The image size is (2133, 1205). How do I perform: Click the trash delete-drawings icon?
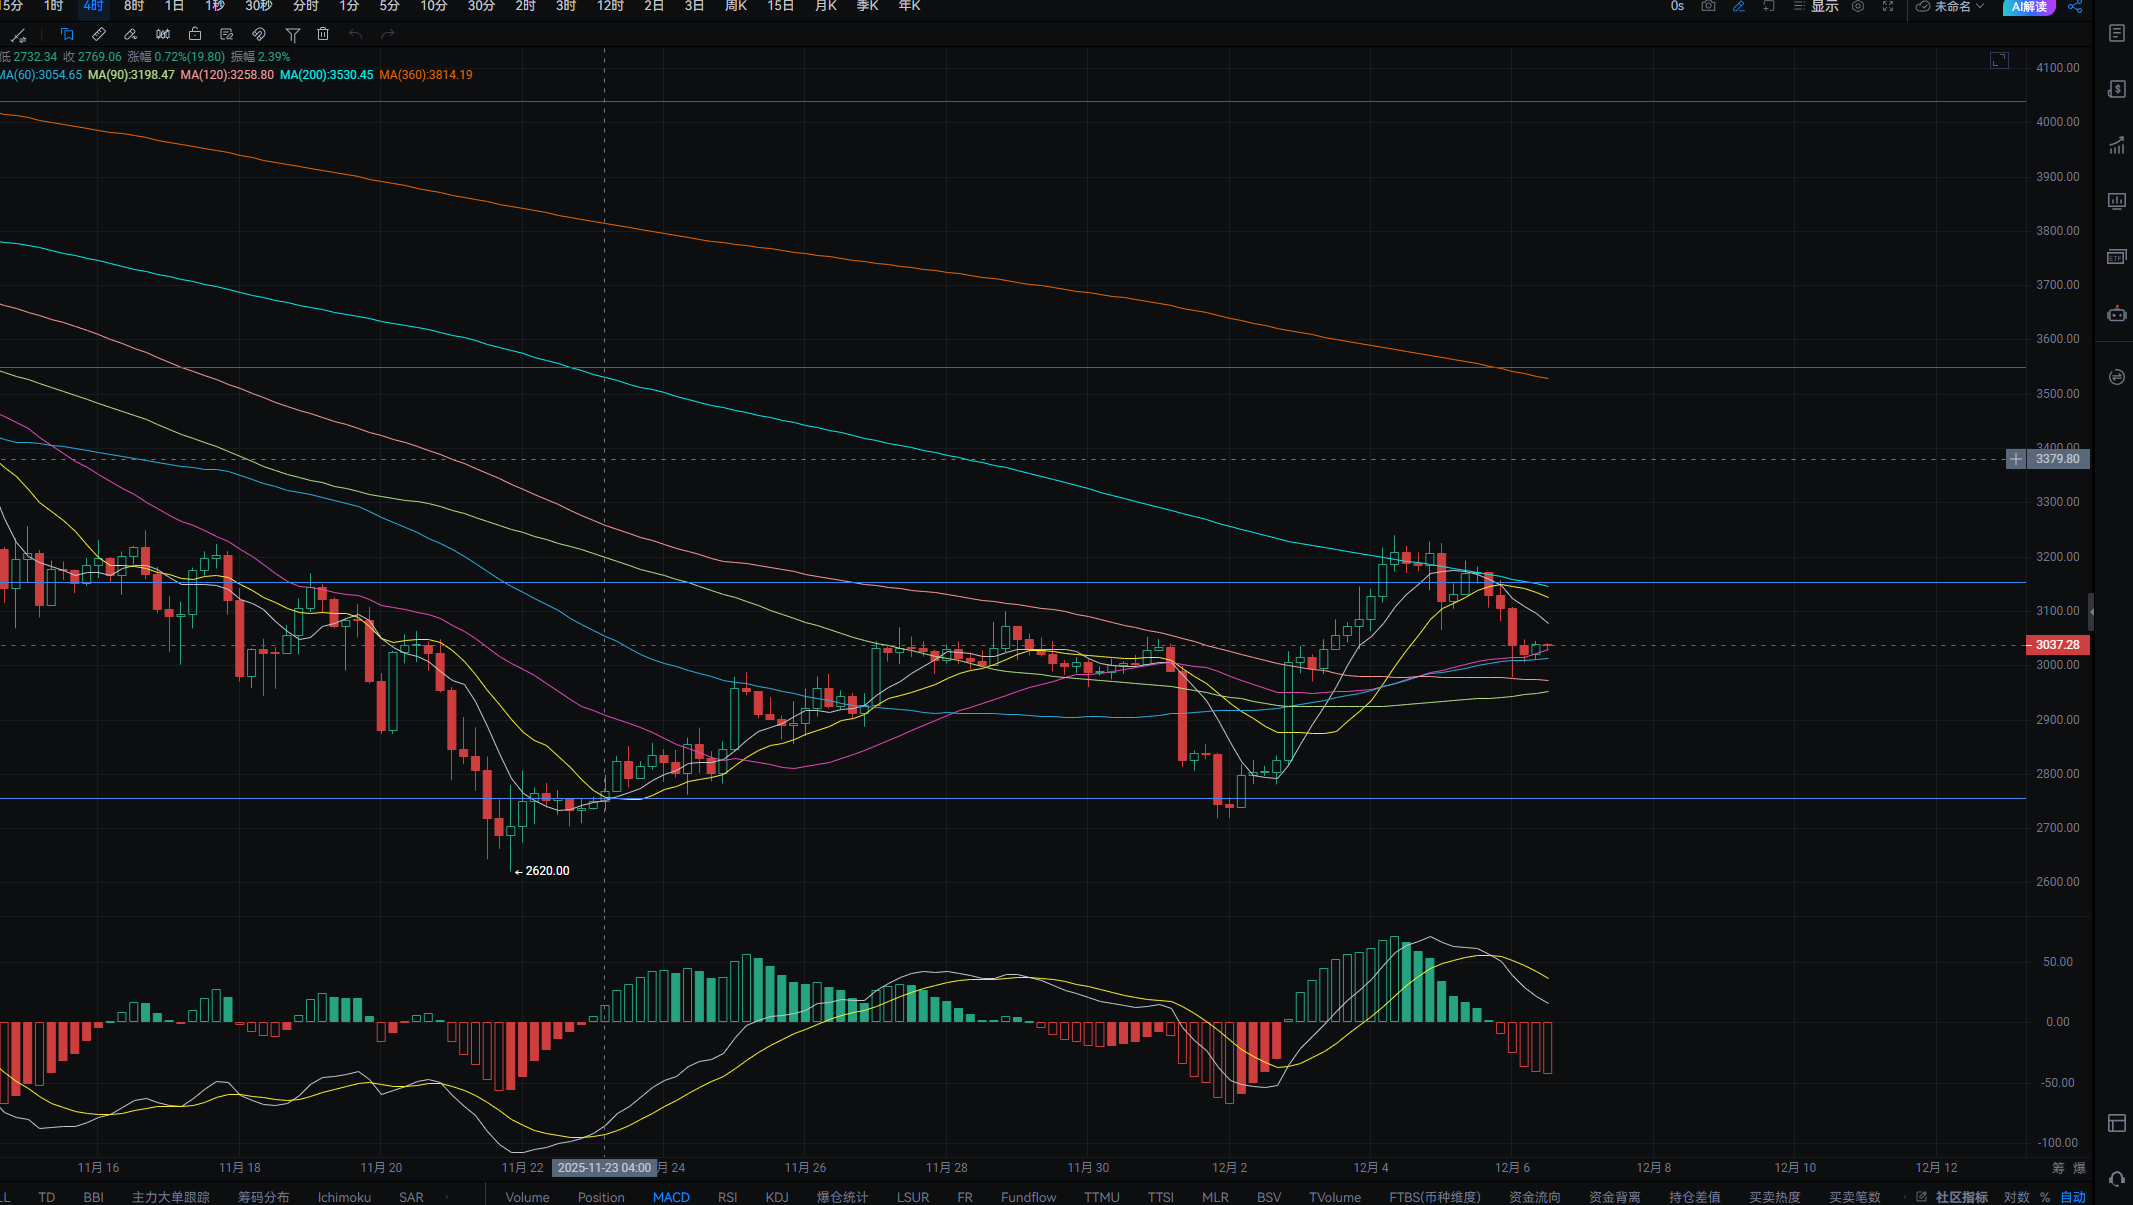[x=323, y=34]
